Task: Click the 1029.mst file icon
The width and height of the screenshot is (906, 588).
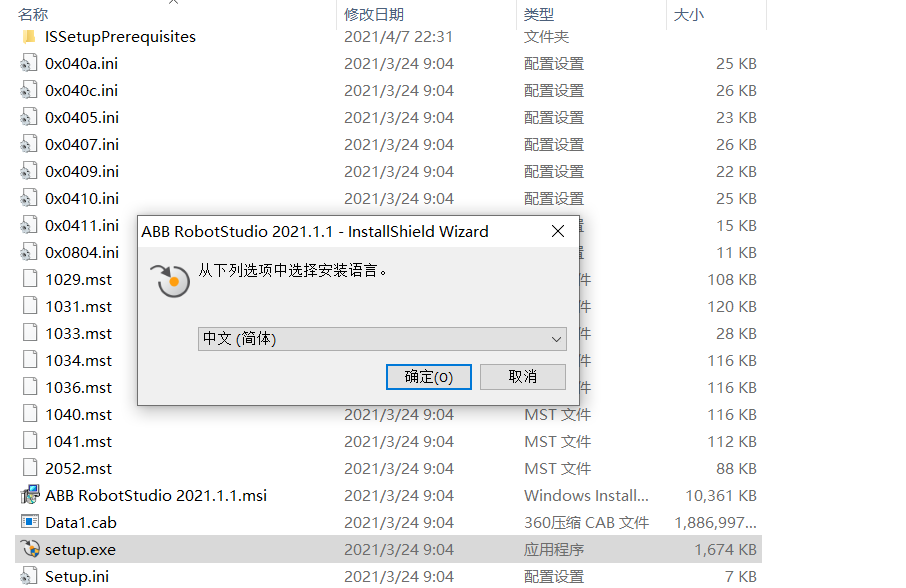Action: (x=30, y=279)
